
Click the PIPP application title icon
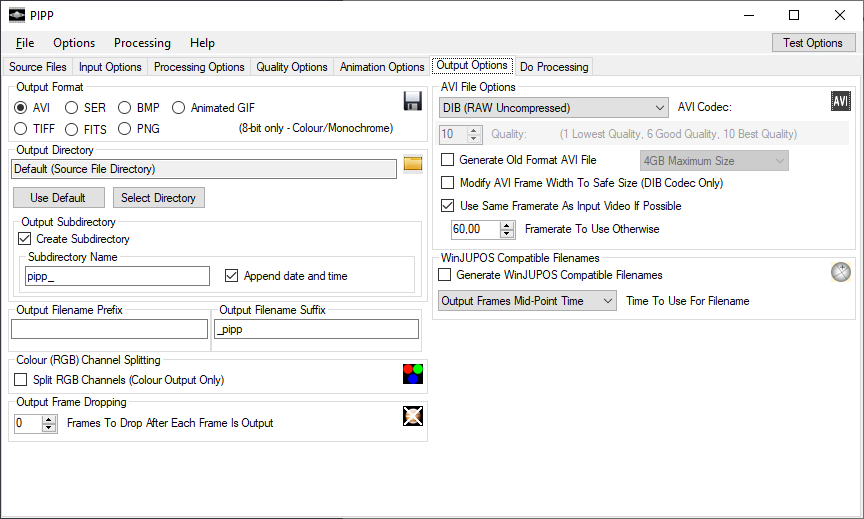click(17, 15)
